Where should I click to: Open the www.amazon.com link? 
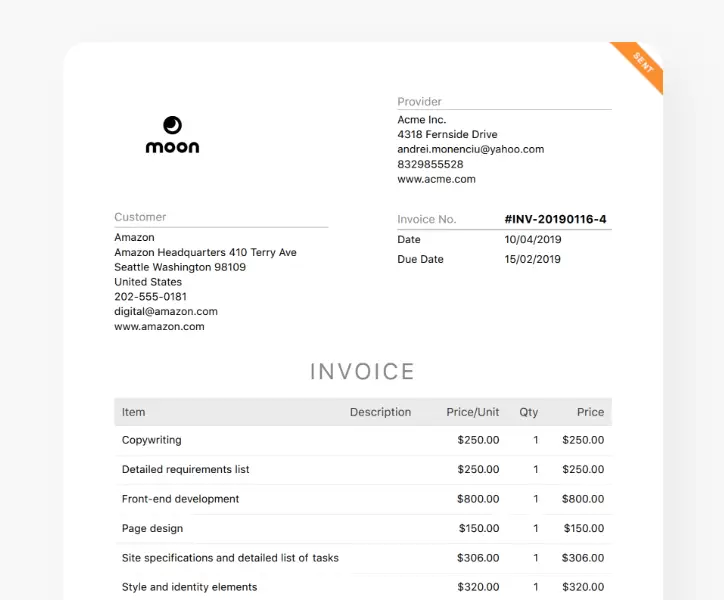159,326
